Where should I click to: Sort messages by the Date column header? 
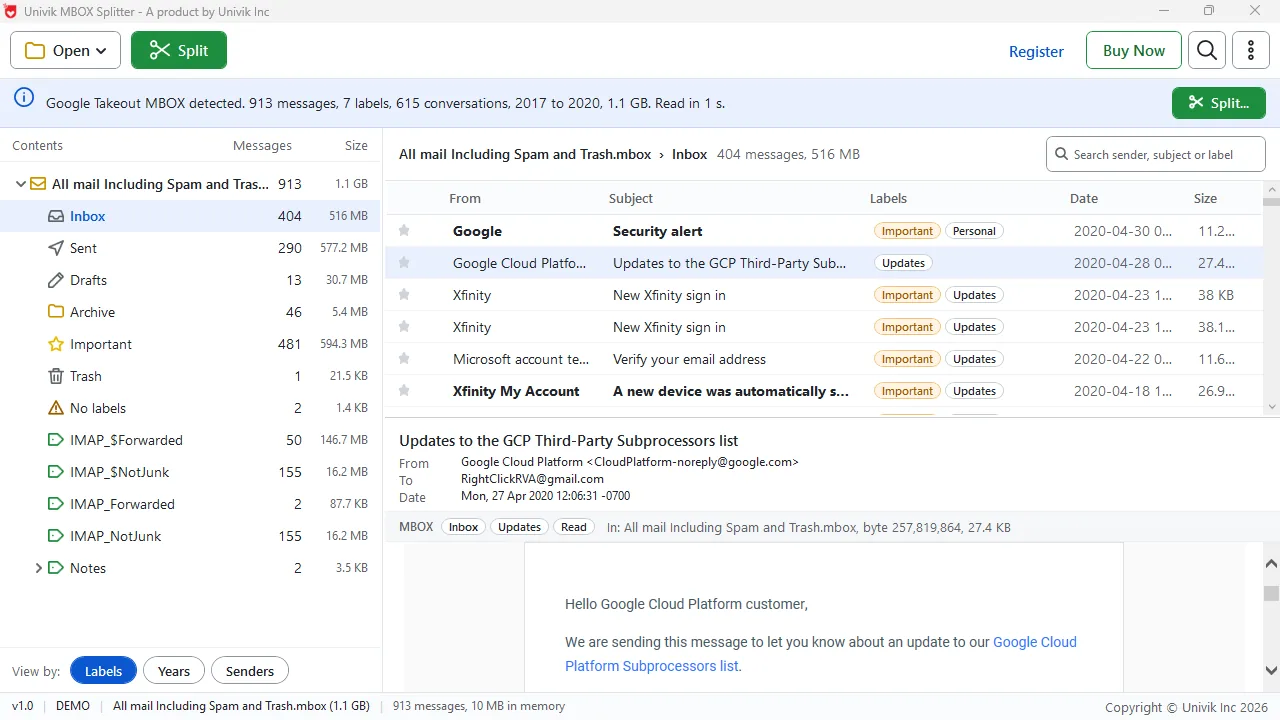[x=1084, y=198]
